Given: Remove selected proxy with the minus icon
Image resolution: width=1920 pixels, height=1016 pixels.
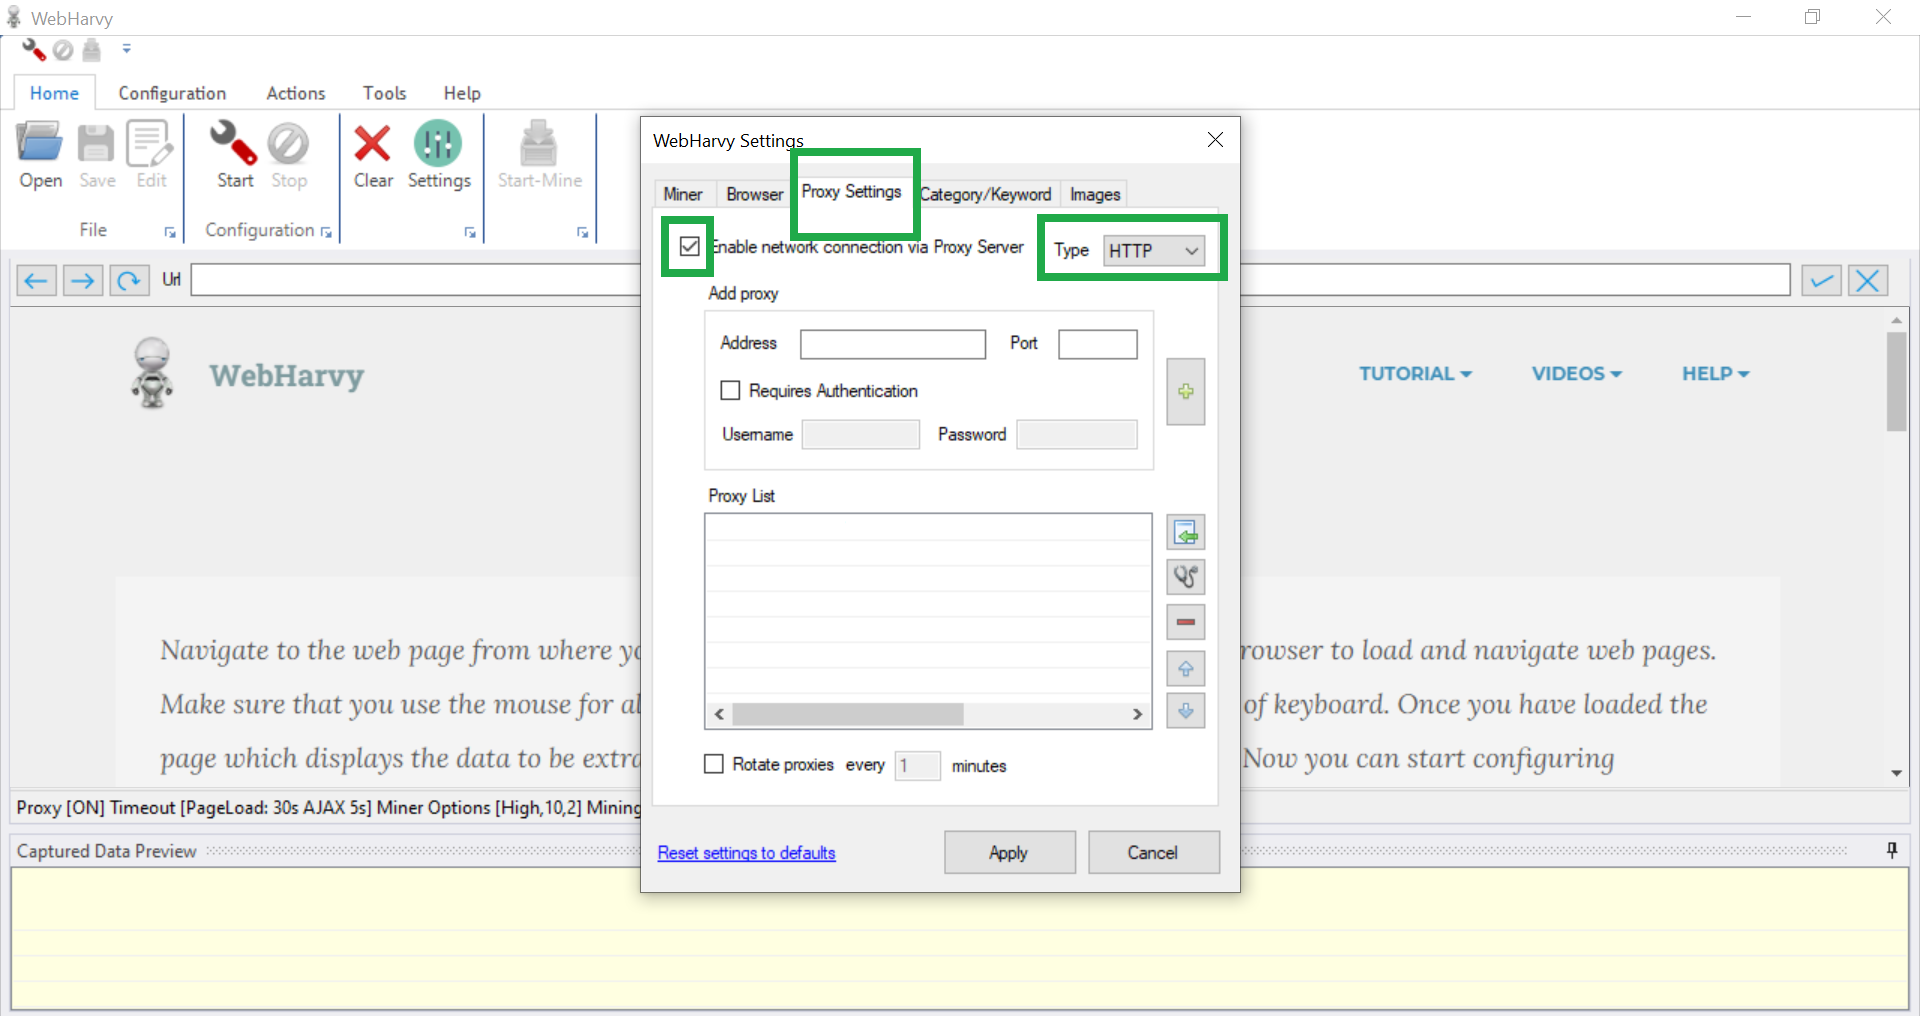Looking at the screenshot, I should tap(1185, 621).
